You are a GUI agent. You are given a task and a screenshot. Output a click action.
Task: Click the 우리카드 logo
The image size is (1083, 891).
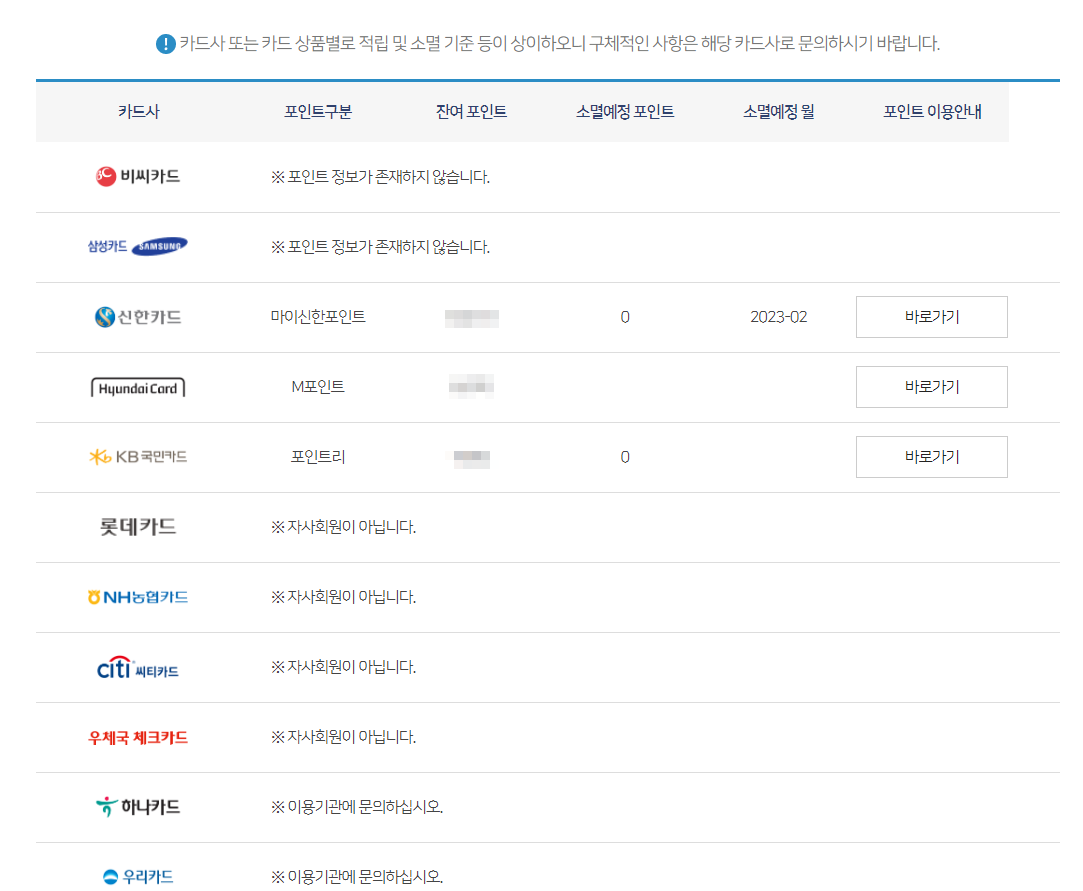pos(138,877)
